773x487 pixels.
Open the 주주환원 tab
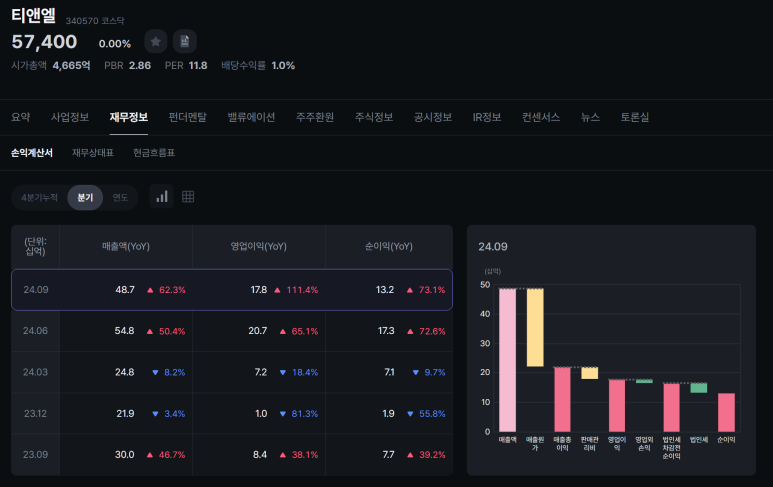(x=315, y=117)
